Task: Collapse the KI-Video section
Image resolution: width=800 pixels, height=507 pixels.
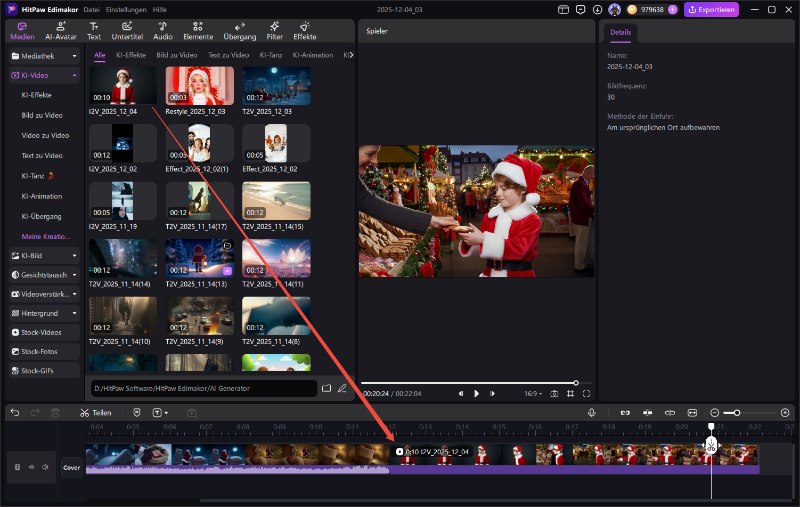Action: [x=44, y=75]
